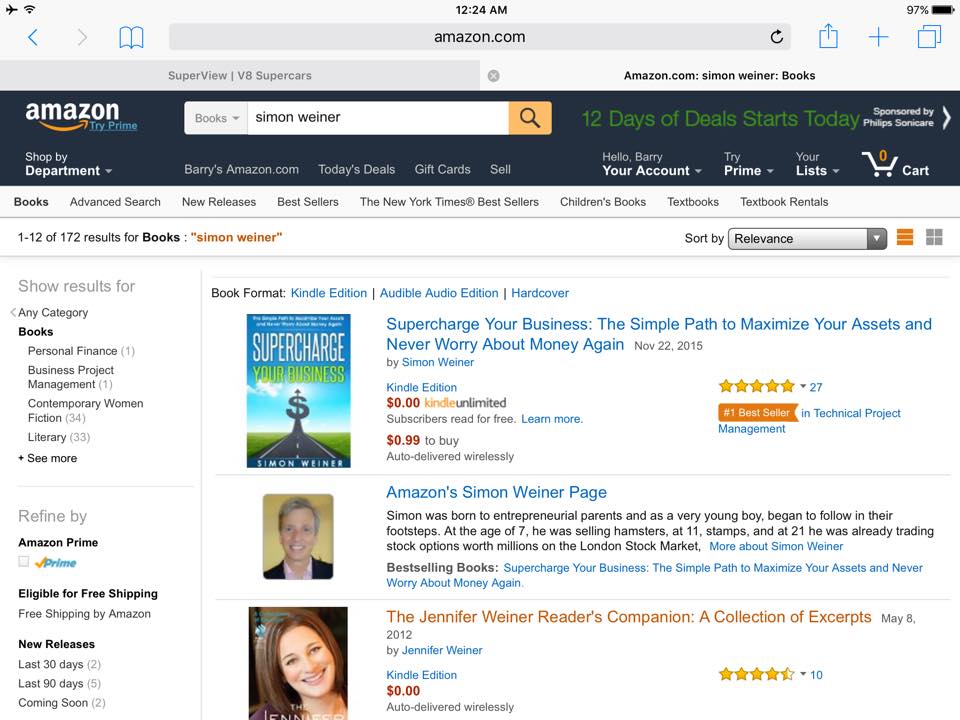Image resolution: width=960 pixels, height=720 pixels.
Task: Filter by Audible Audio Edition format
Action: (439, 293)
